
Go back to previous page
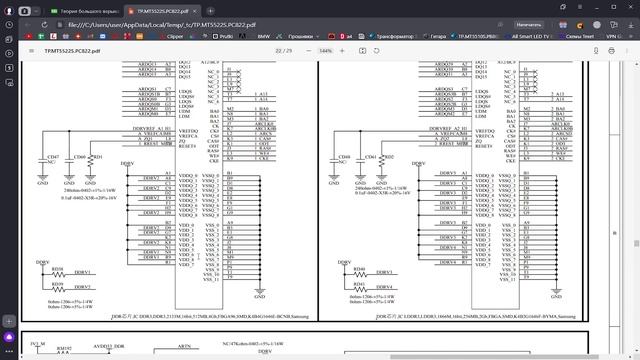pos(27,25)
